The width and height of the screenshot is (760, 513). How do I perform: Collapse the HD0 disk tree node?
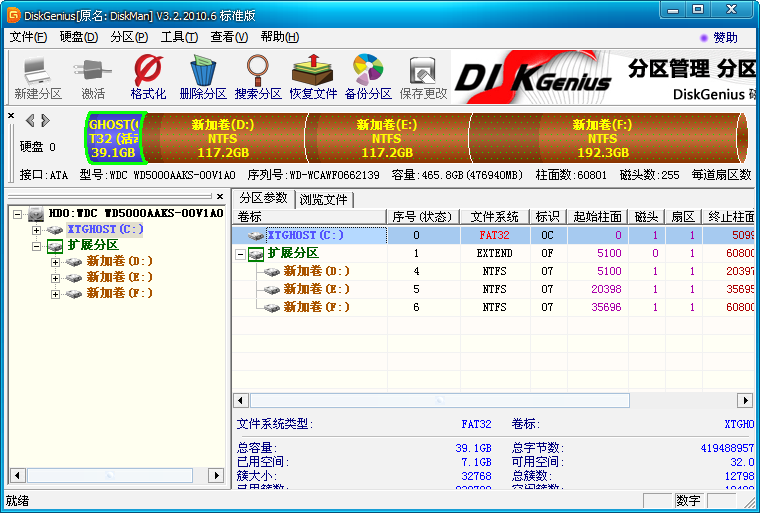coord(18,214)
